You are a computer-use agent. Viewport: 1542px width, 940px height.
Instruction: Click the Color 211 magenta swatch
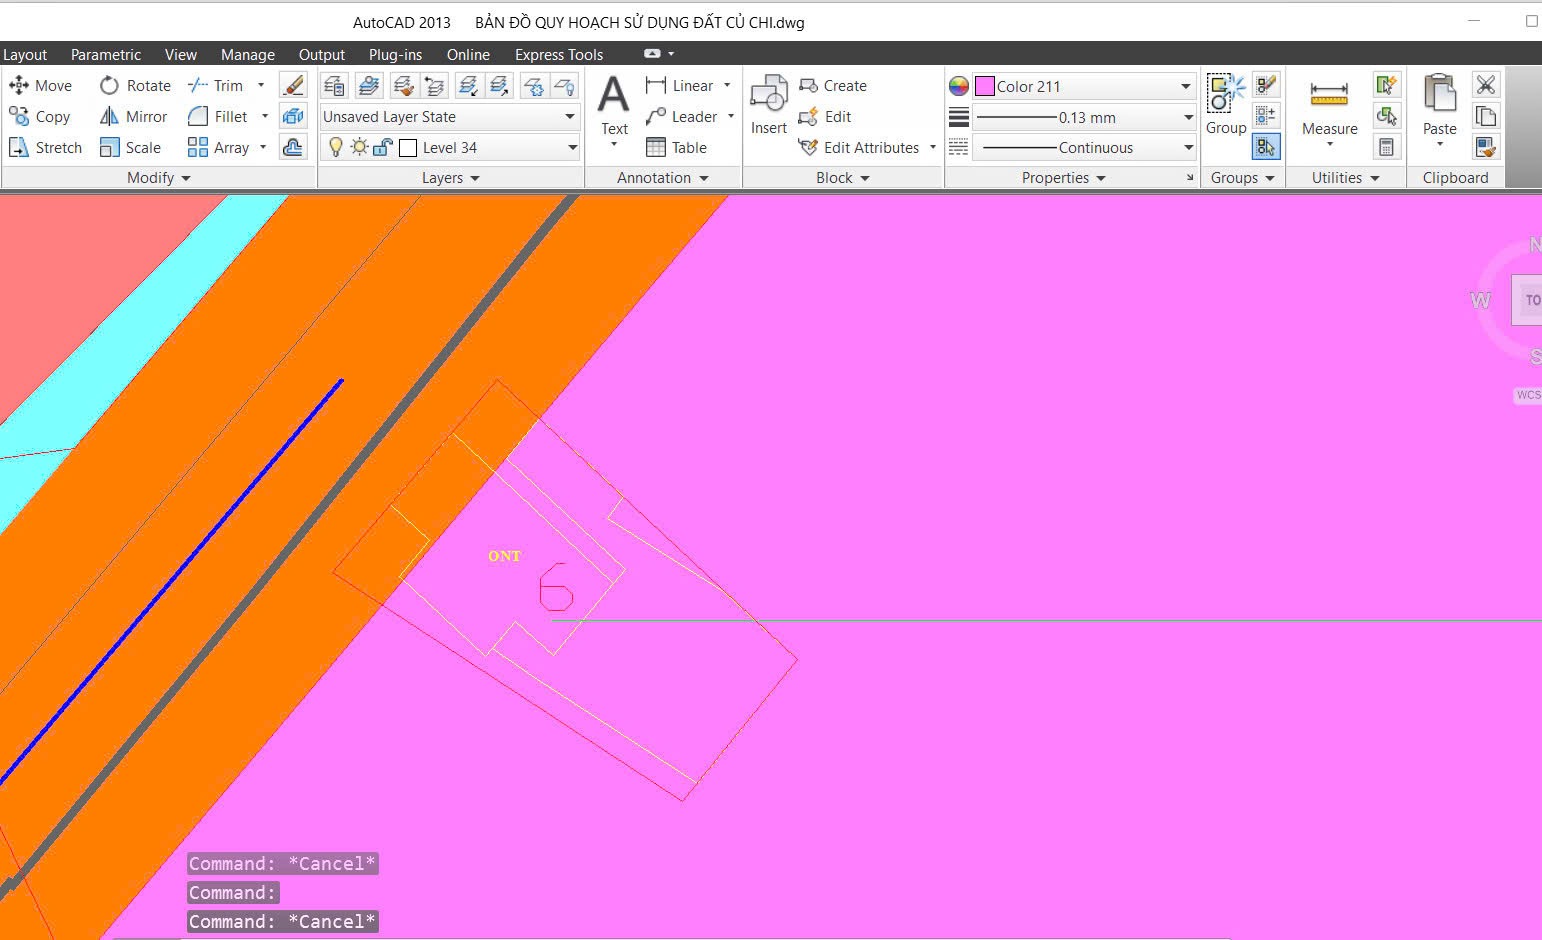point(985,86)
